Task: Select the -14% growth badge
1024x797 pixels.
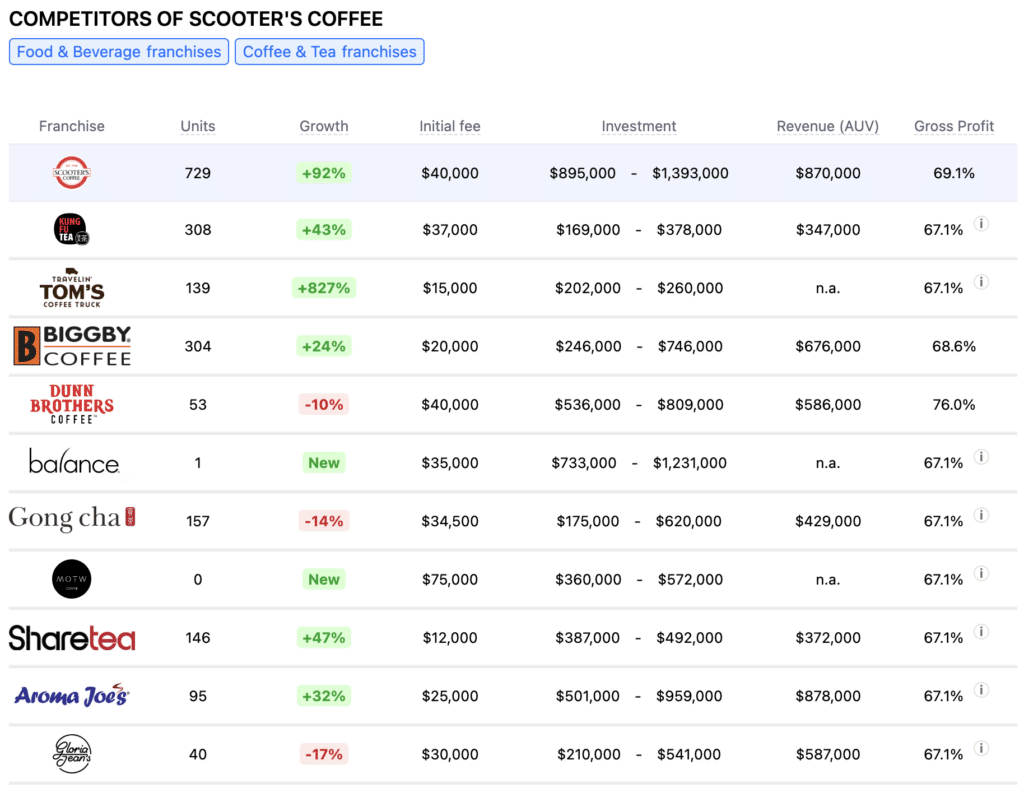Action: pos(324,521)
